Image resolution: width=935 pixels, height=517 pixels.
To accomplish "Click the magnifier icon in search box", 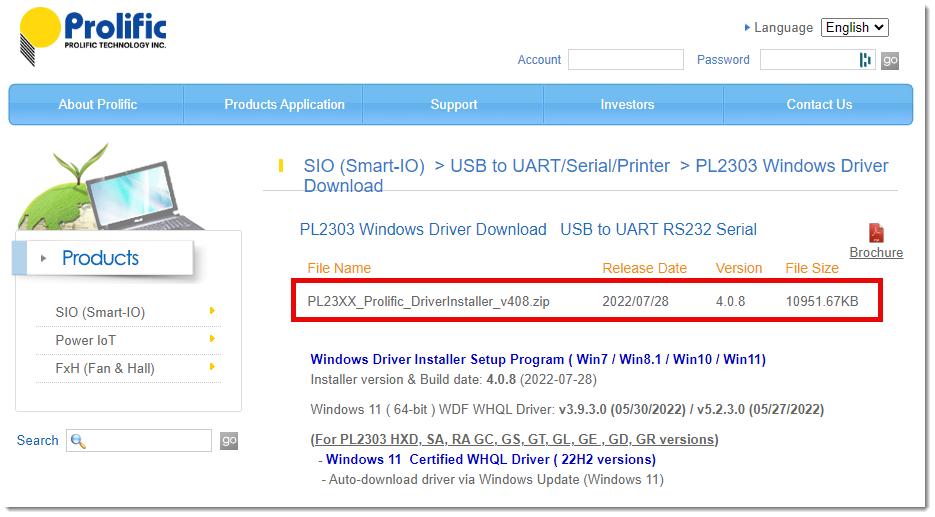I will pos(78,441).
